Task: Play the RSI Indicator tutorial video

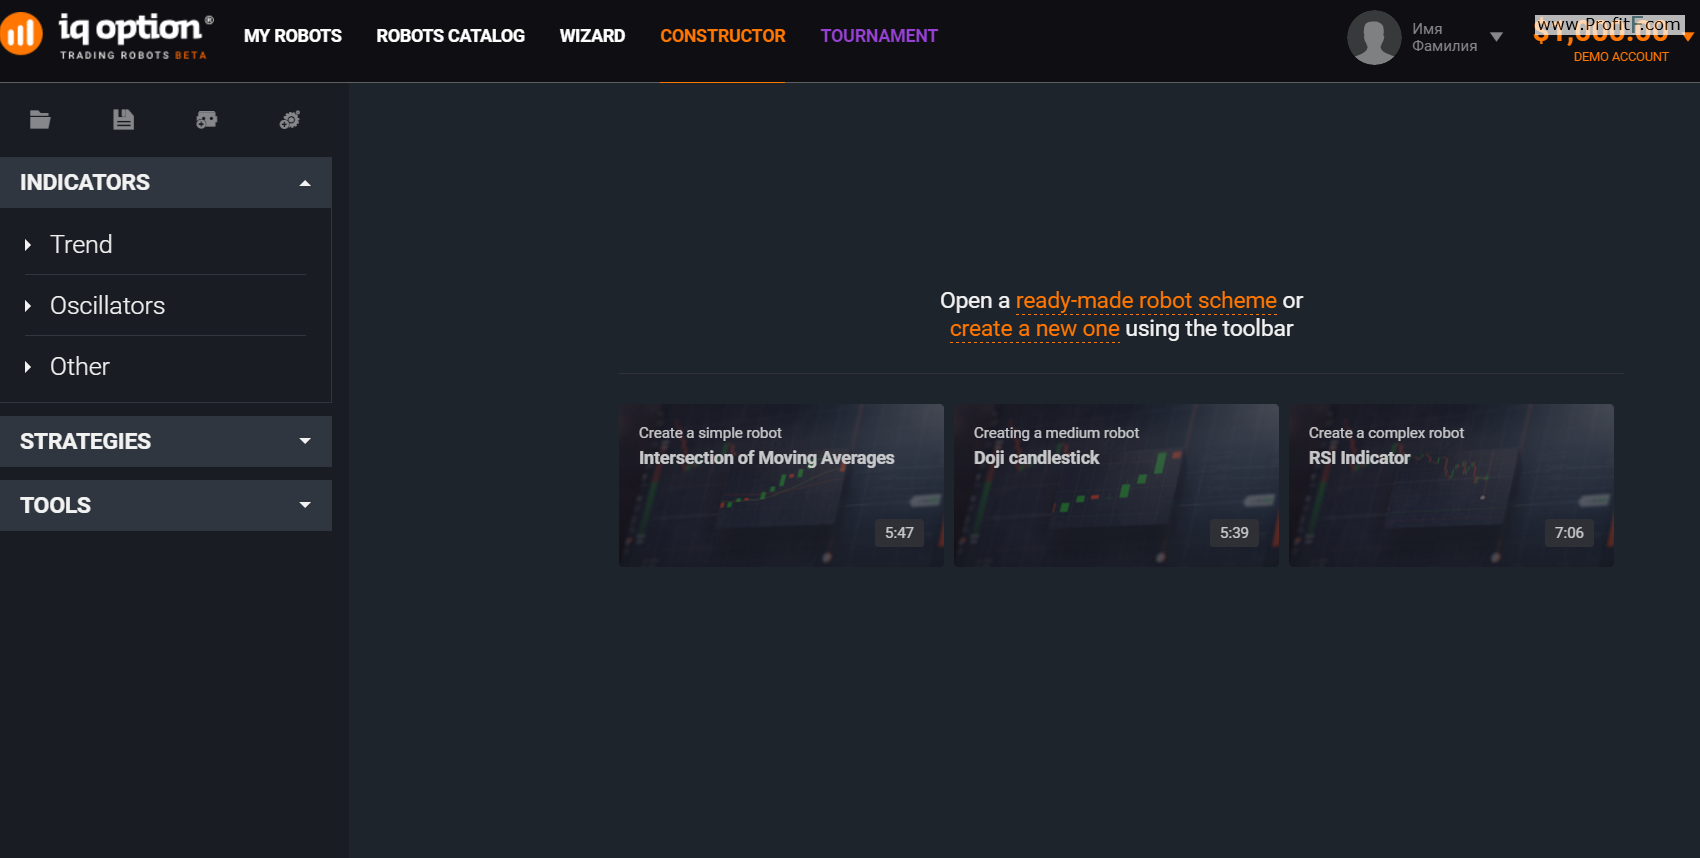Action: coord(1451,485)
